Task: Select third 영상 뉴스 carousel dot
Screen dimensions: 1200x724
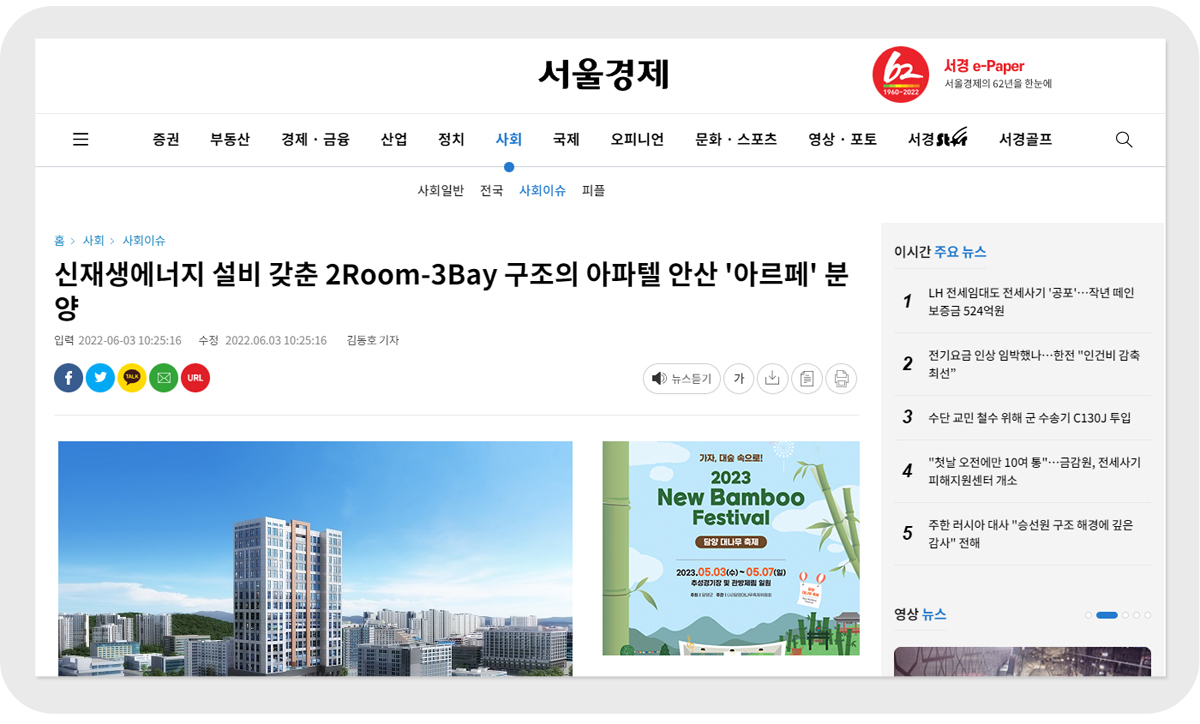Action: click(x=1125, y=615)
